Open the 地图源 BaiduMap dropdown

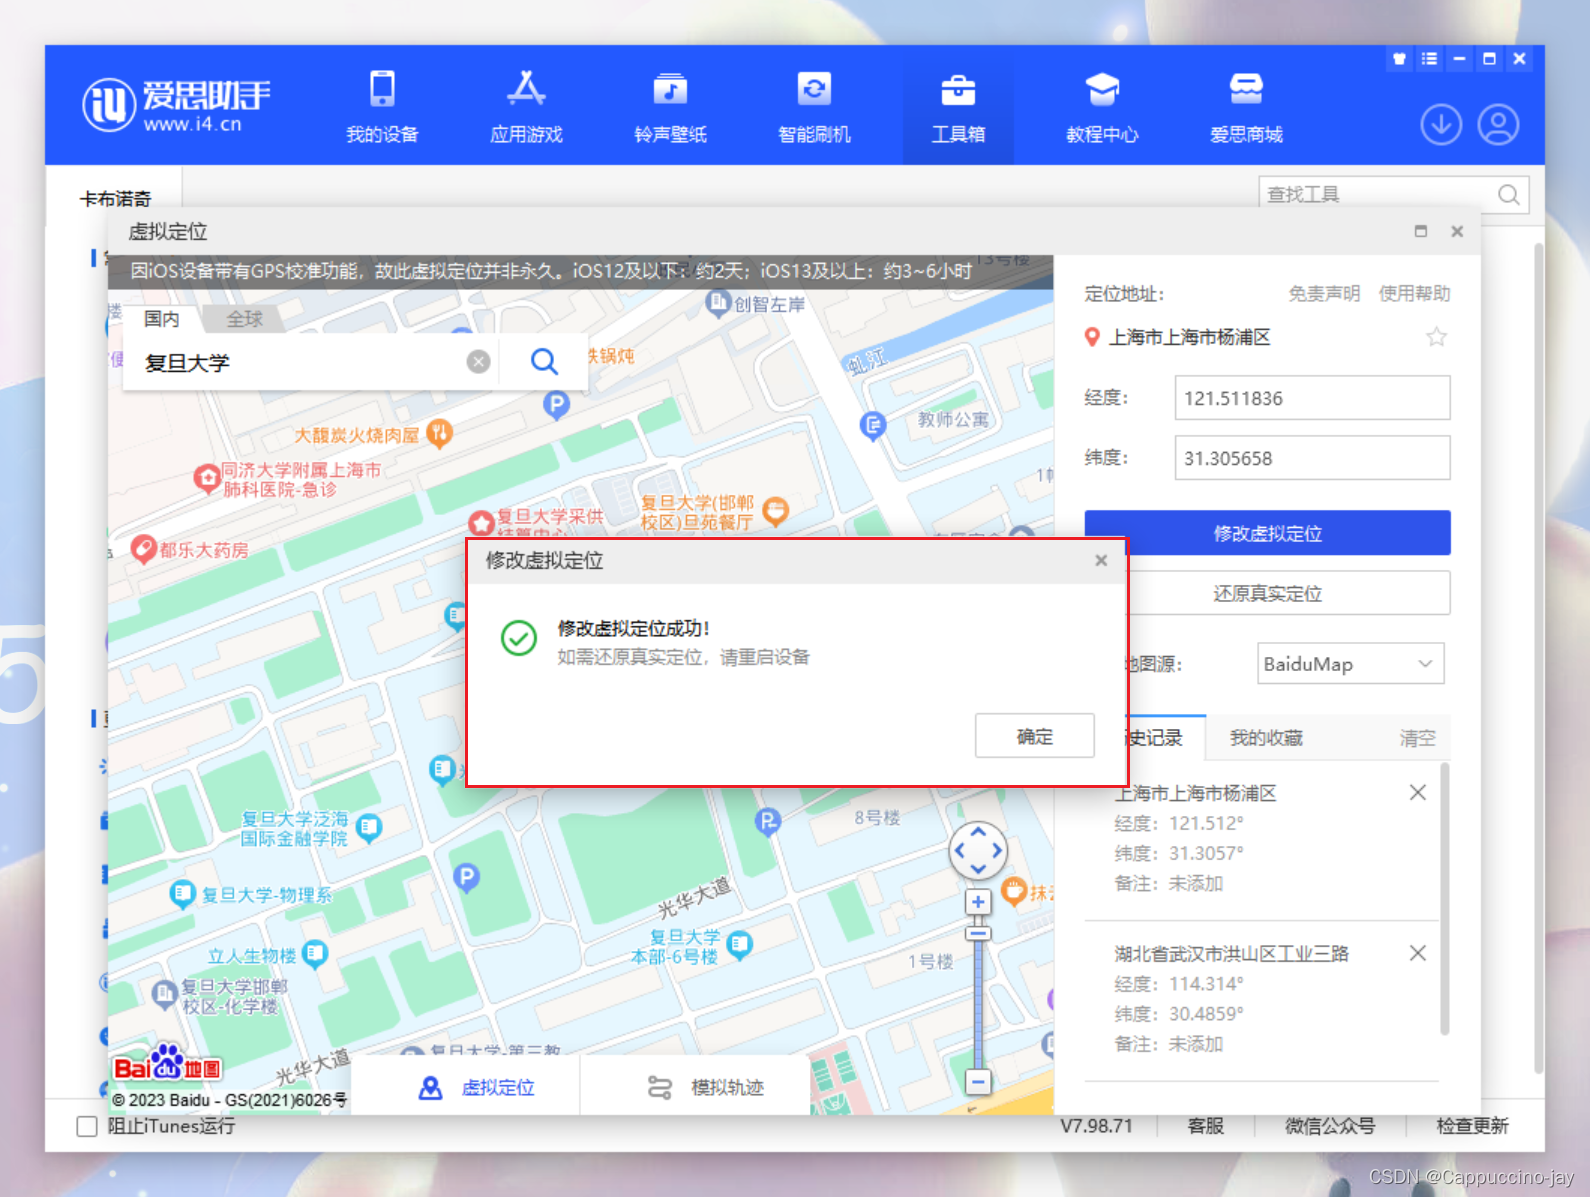coord(1350,664)
